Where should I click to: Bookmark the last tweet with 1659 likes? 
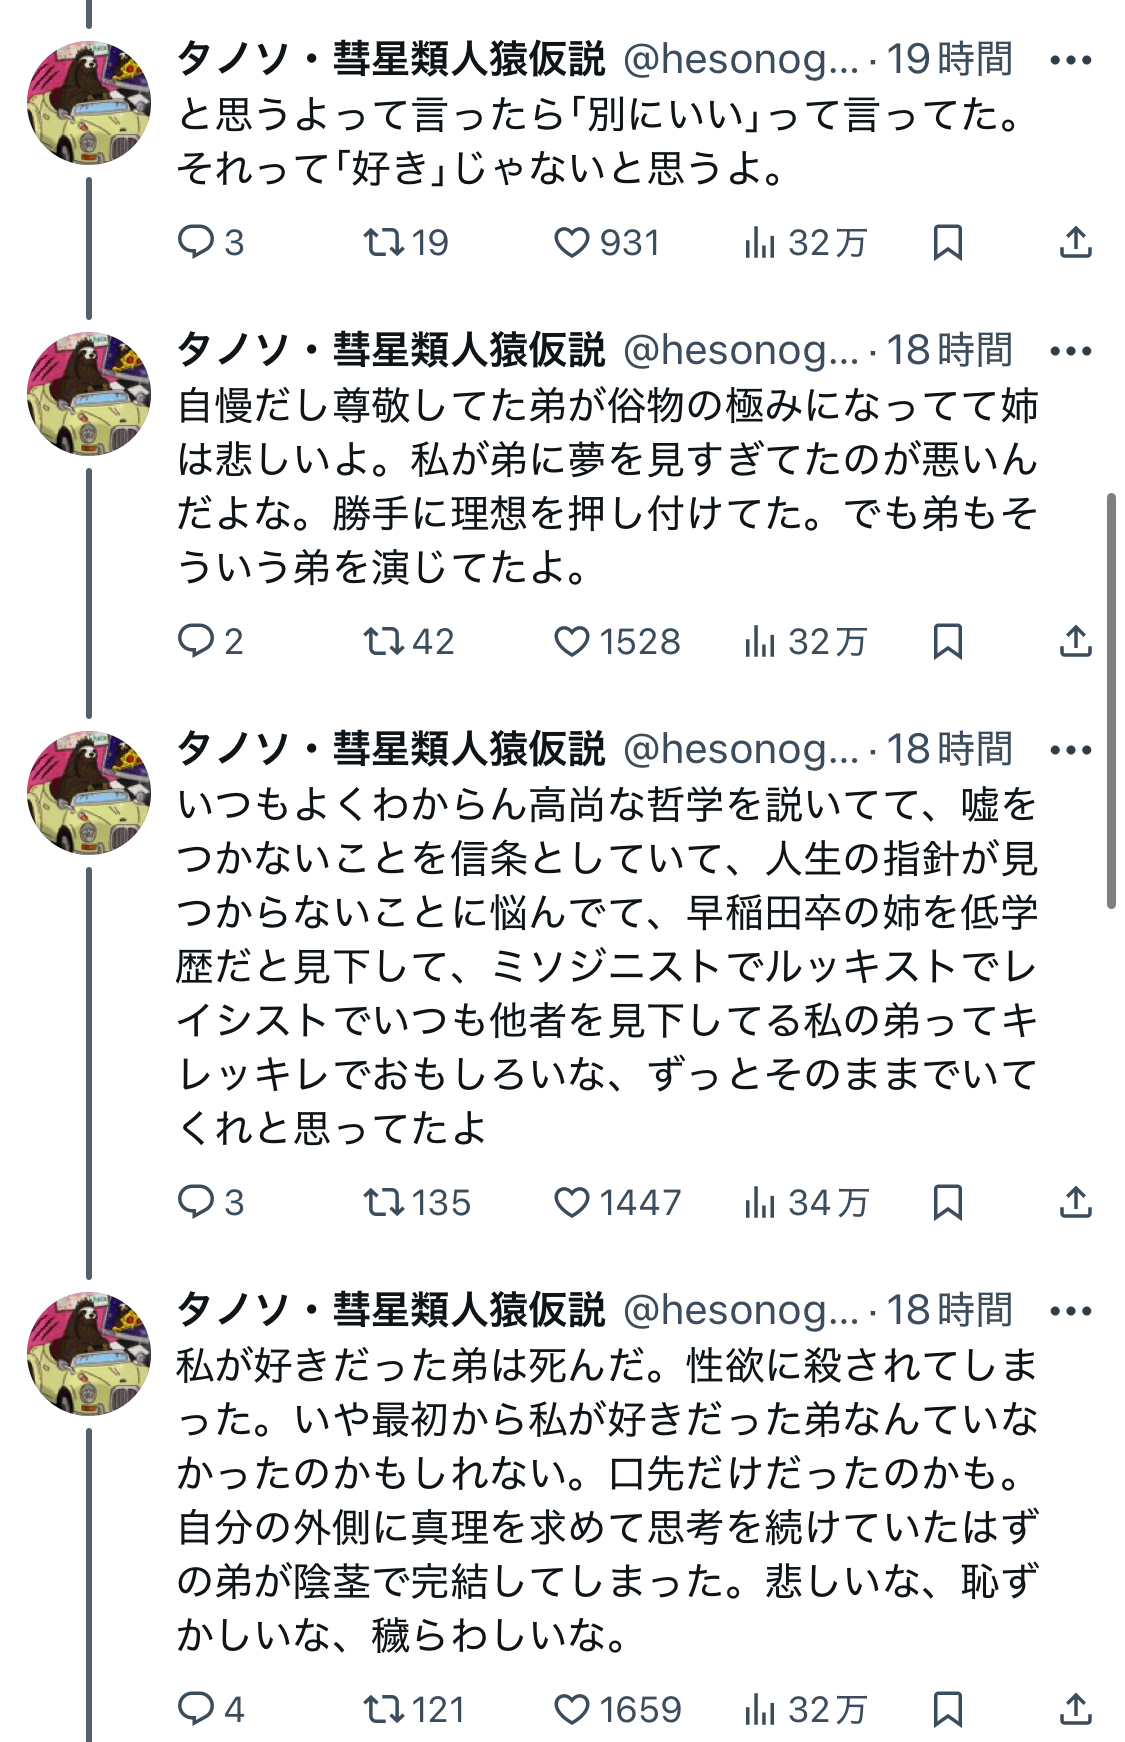point(947,1709)
